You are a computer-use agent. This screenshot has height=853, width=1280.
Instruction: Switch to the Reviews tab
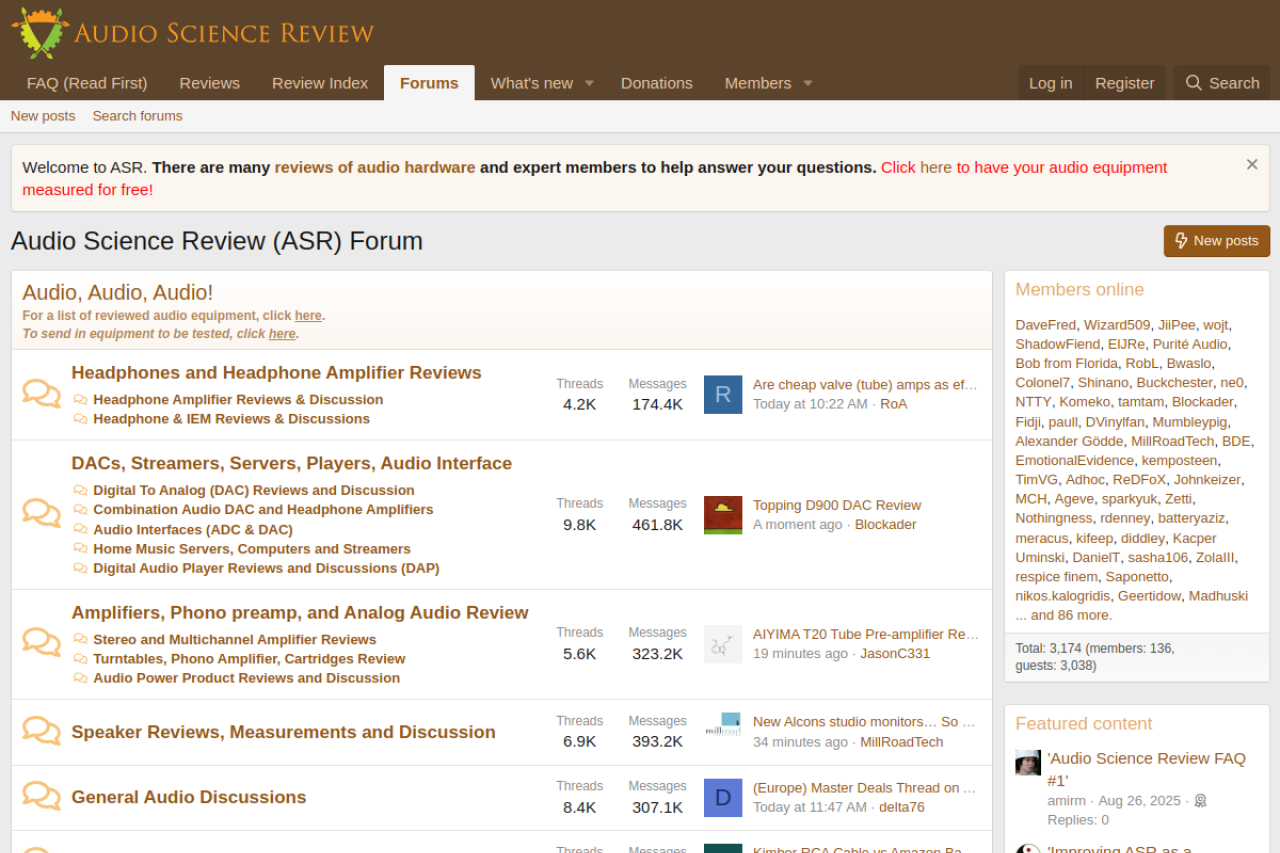209,83
